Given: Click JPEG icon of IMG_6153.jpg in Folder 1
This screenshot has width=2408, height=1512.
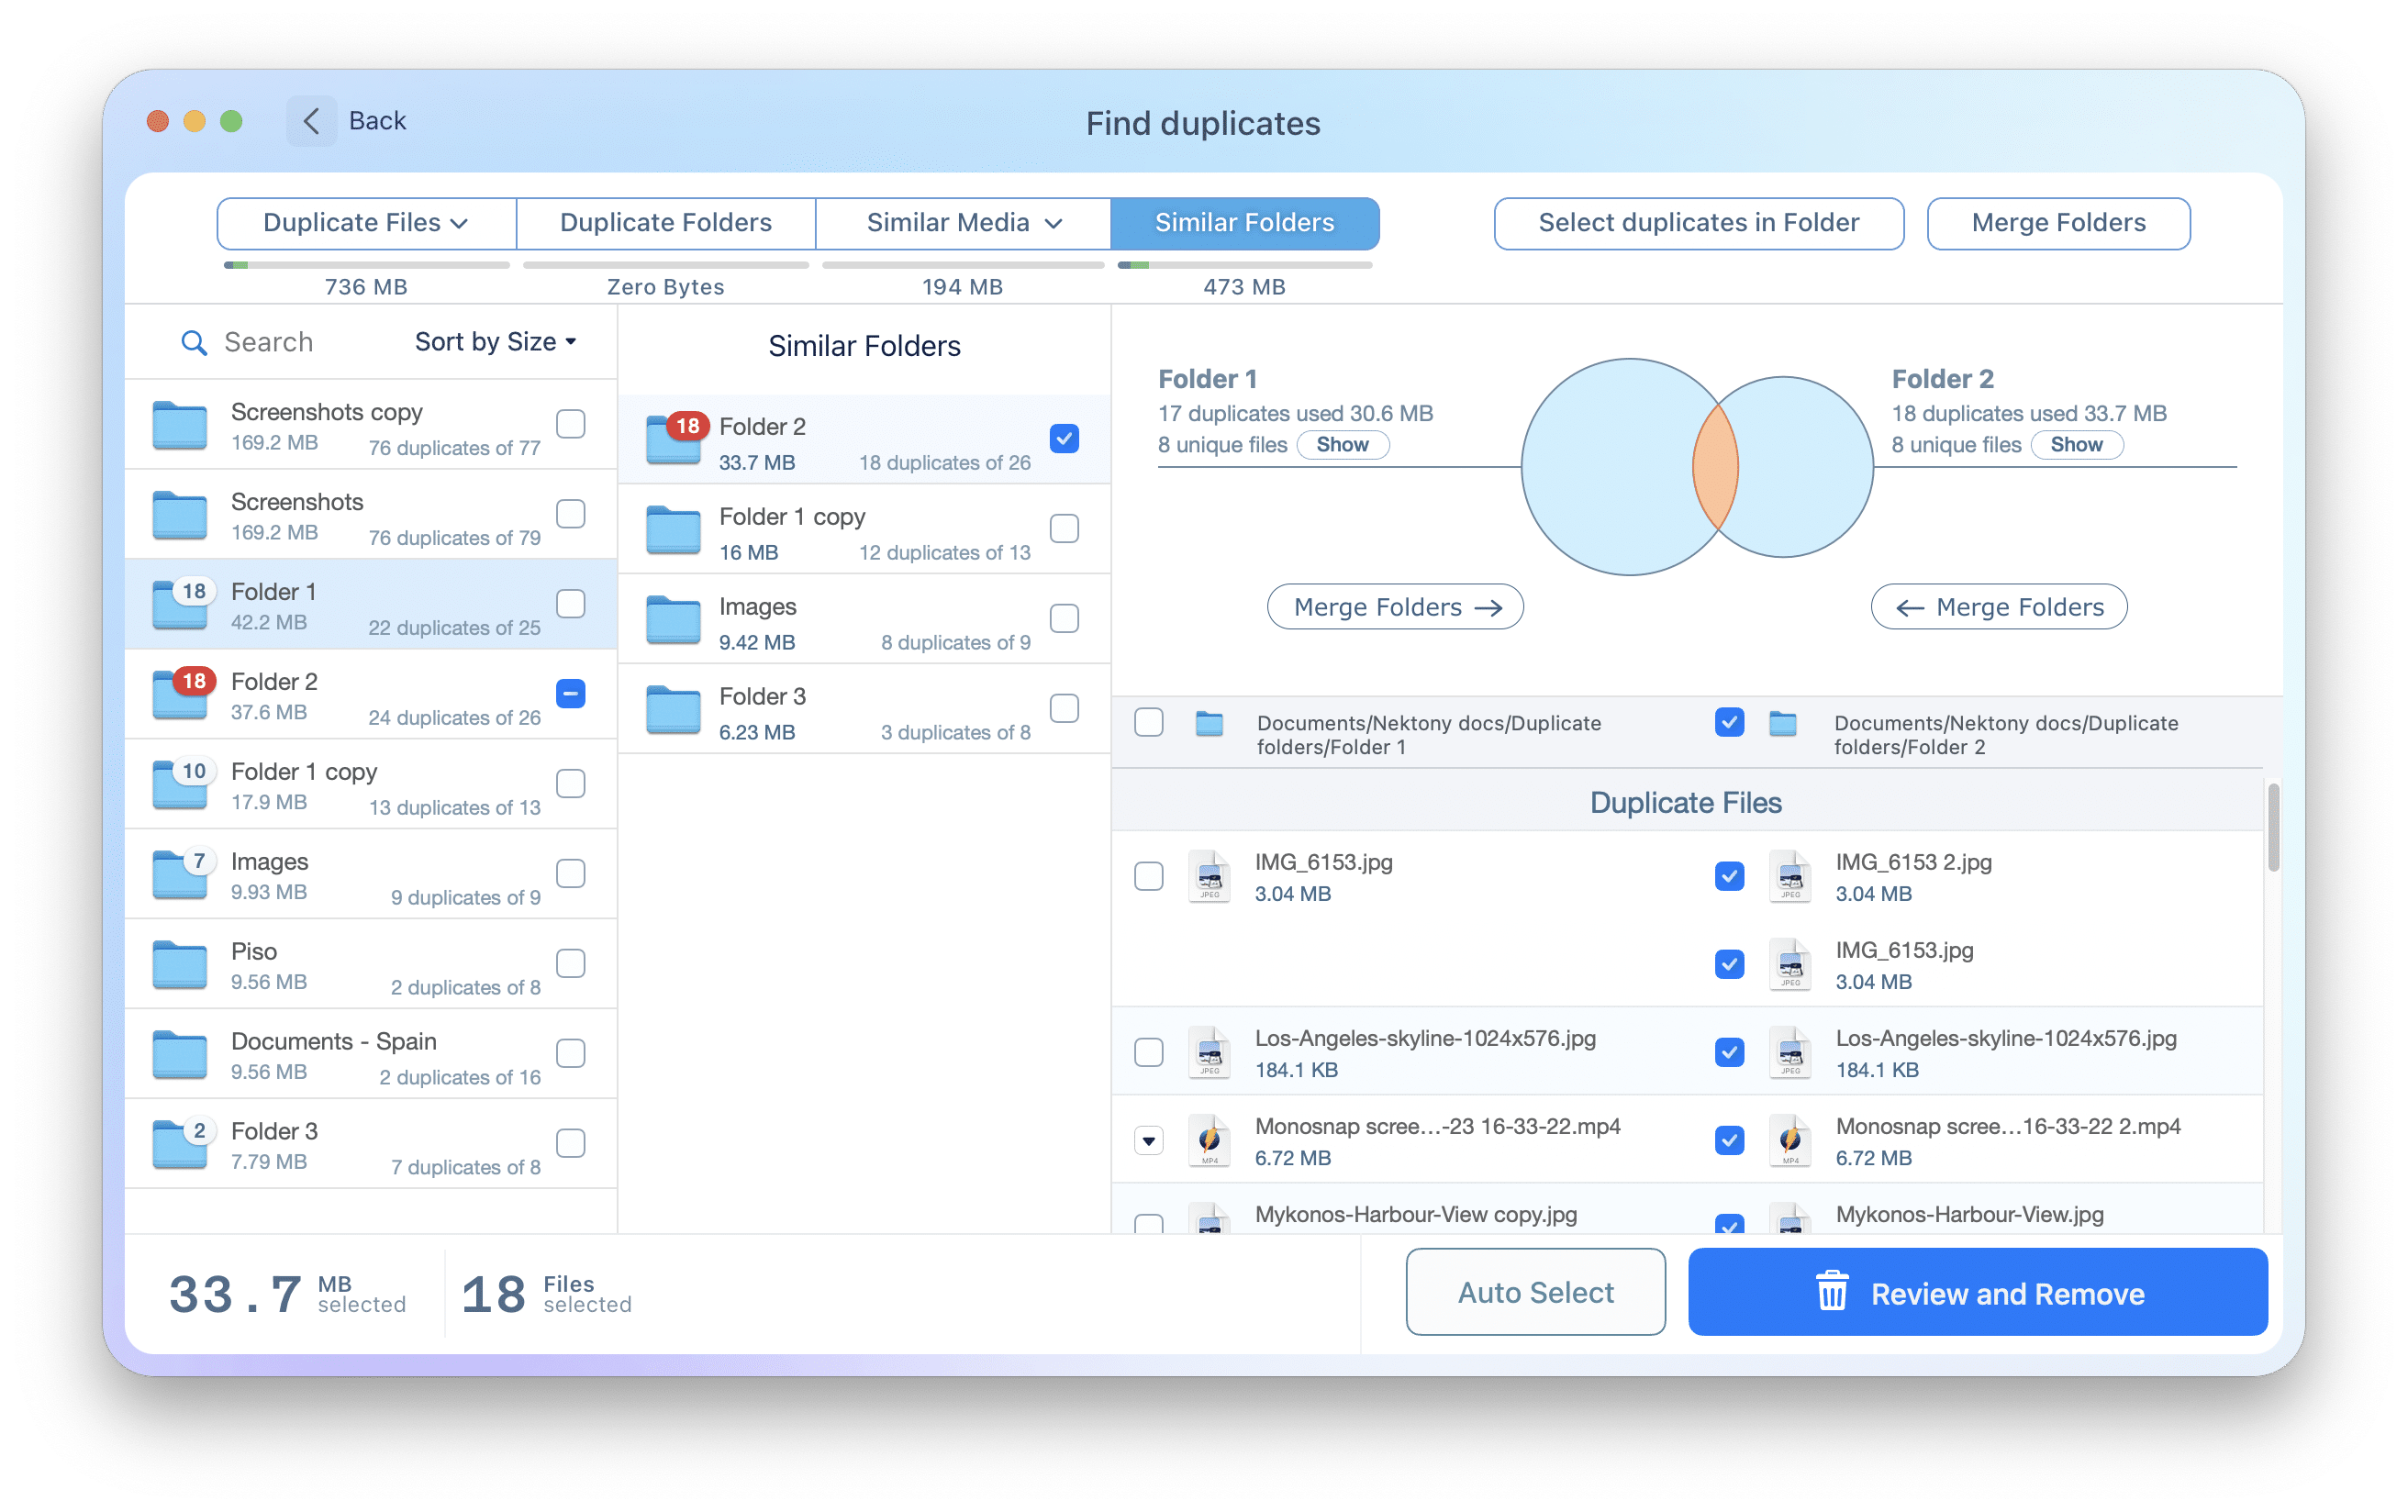Looking at the screenshot, I should [1210, 877].
